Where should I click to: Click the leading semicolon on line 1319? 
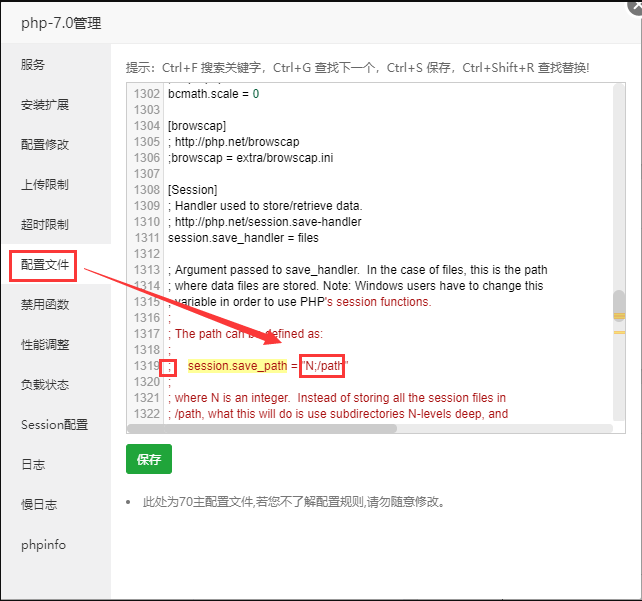[169, 367]
